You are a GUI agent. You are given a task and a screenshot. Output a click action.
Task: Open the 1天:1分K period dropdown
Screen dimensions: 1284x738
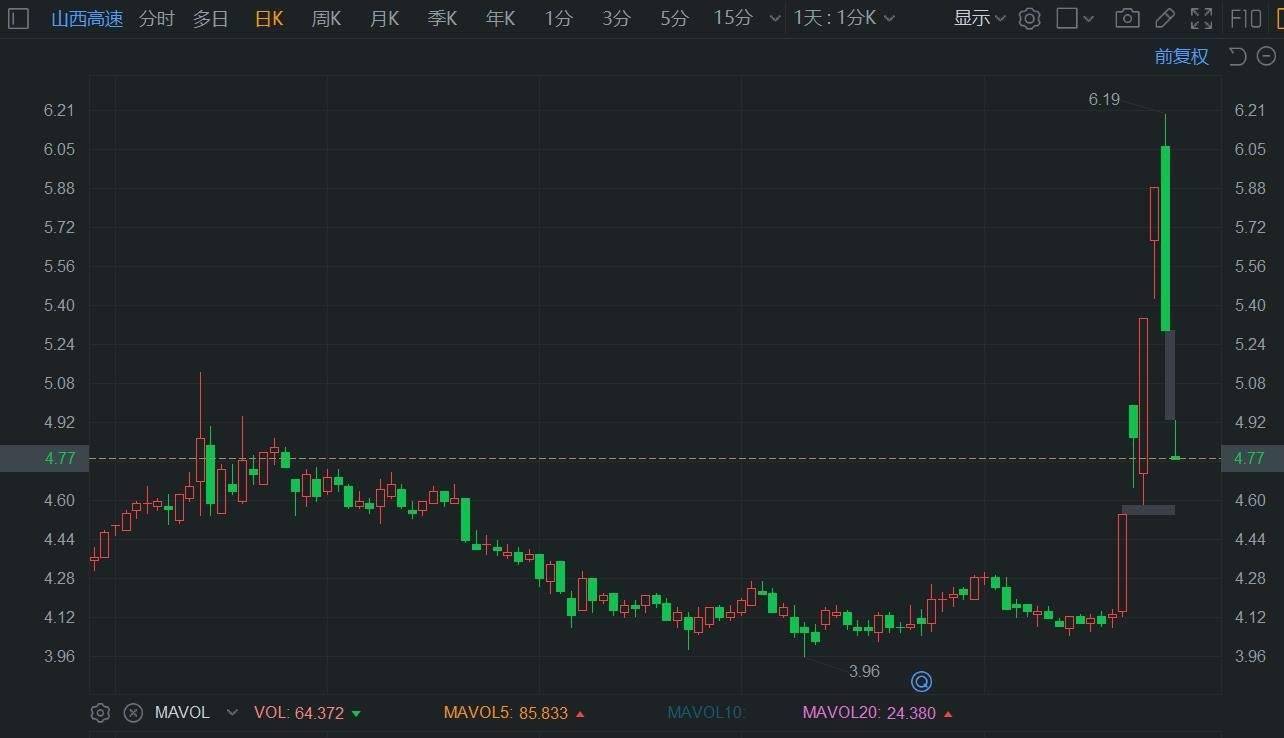click(844, 18)
